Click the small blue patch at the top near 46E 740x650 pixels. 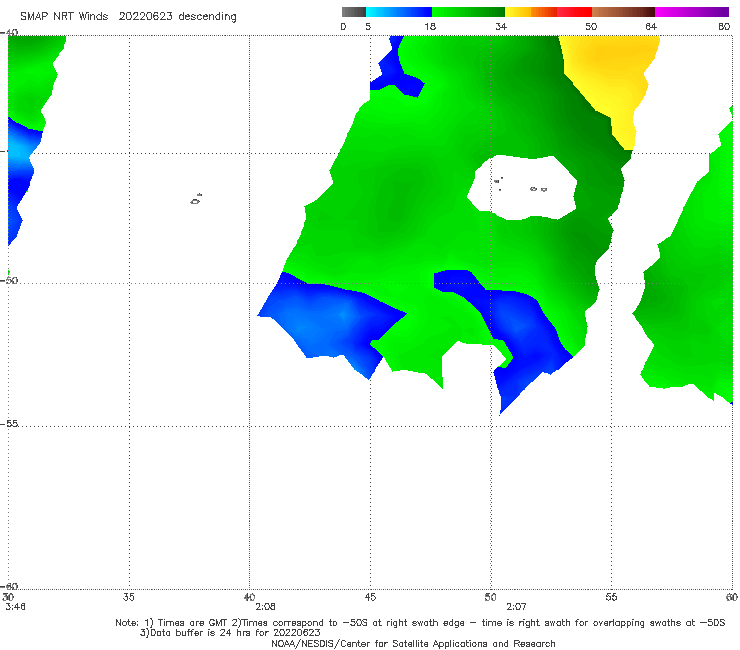tap(395, 71)
